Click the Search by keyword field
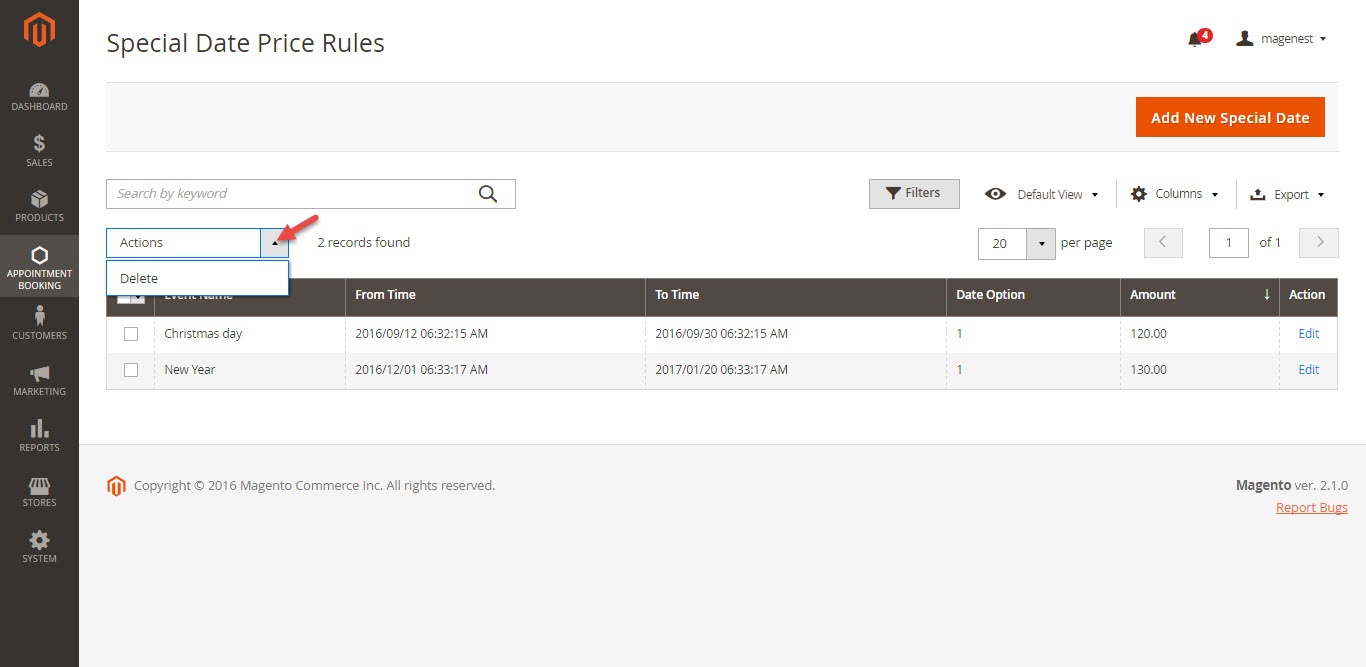This screenshot has width=1366, height=667. [290, 194]
